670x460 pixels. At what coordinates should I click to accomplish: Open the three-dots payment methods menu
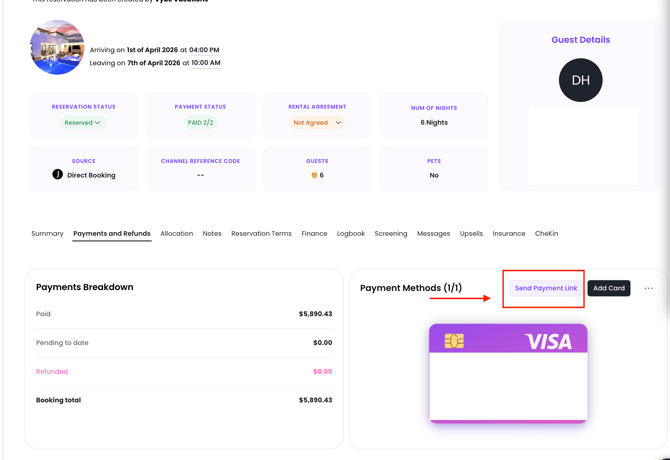(x=648, y=288)
